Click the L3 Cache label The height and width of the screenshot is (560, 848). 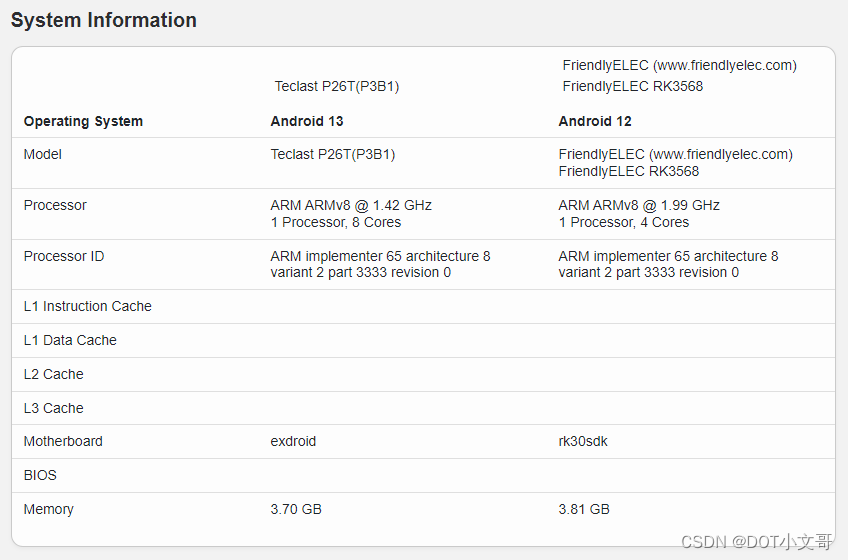point(54,409)
